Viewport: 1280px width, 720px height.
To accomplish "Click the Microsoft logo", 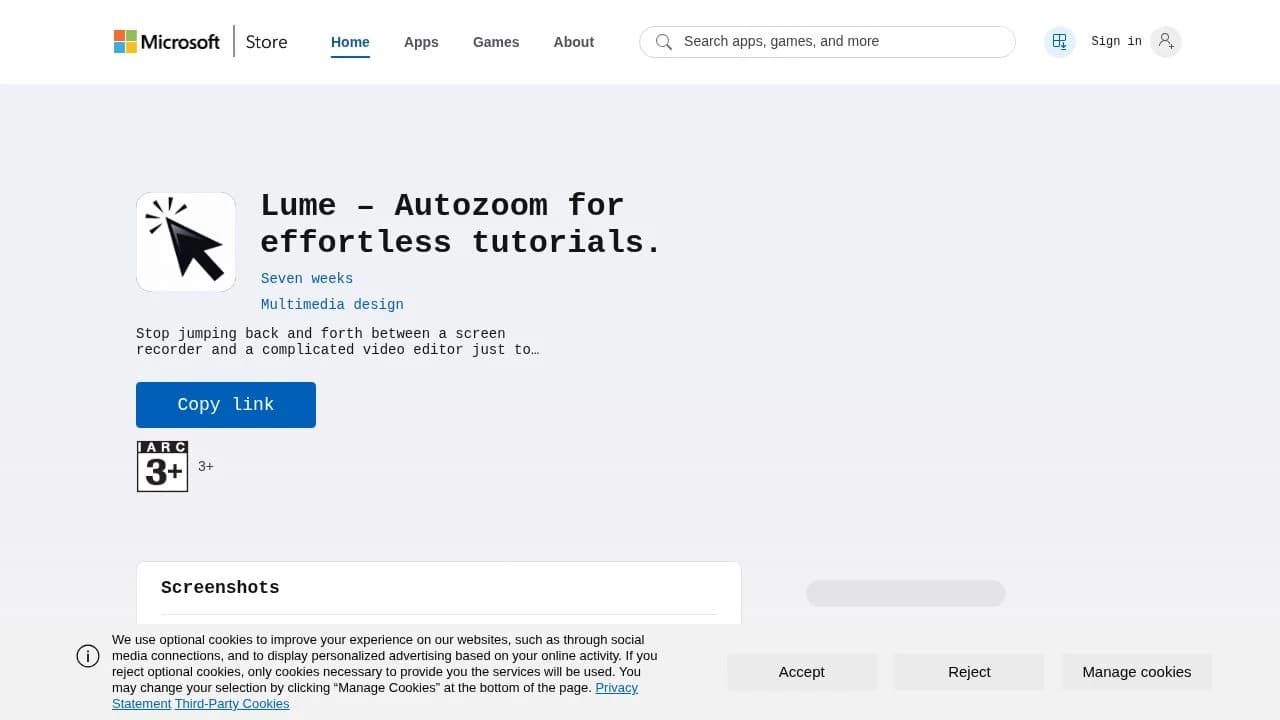I will tap(166, 42).
